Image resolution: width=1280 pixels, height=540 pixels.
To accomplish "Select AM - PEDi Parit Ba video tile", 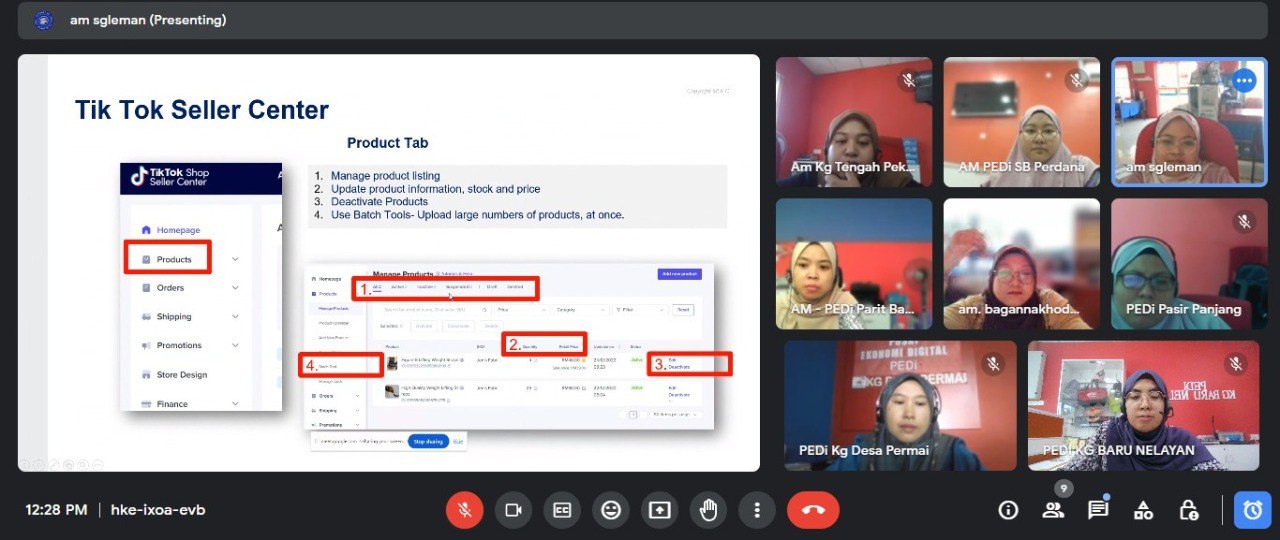I will click(x=854, y=264).
